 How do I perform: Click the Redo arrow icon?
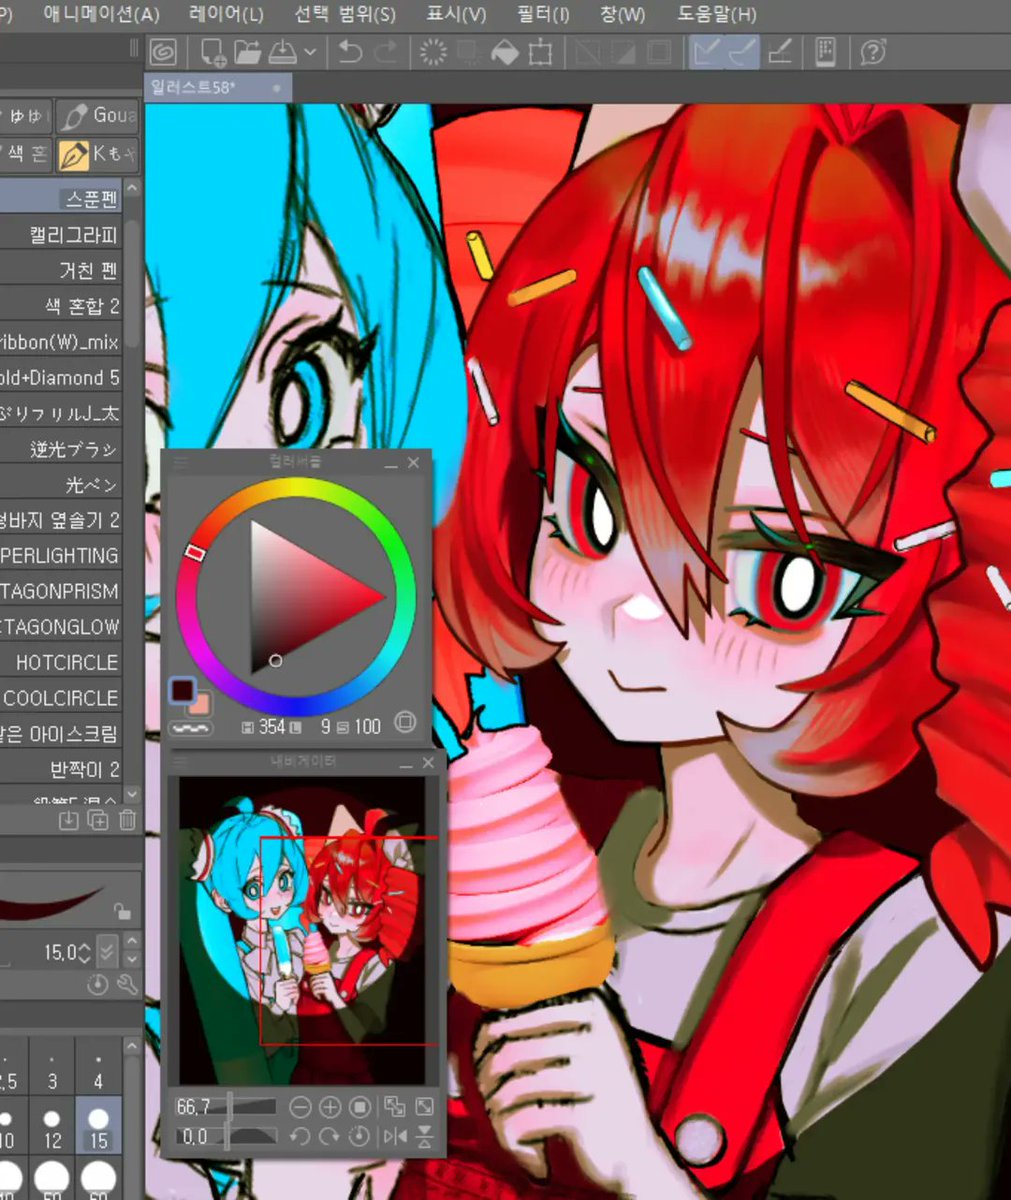coord(385,52)
